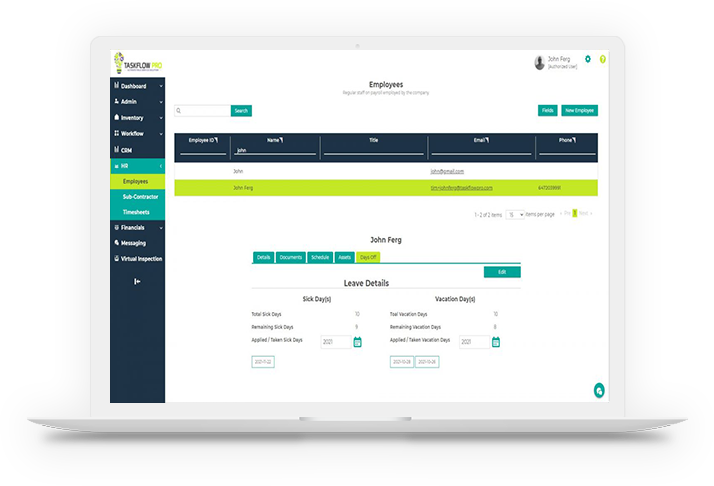The image size is (714, 486).
Task: Open the vacation days calendar picker
Action: click(x=496, y=342)
